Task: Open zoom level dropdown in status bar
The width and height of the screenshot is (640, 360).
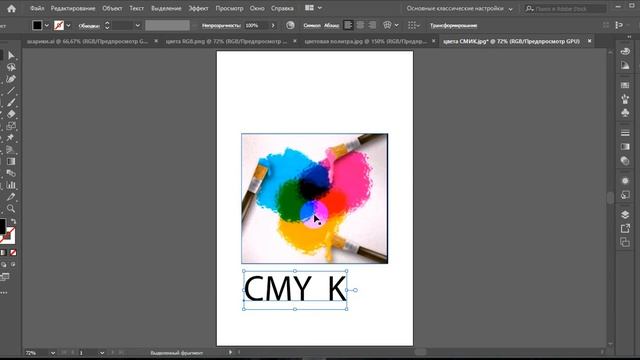Action: 53,353
